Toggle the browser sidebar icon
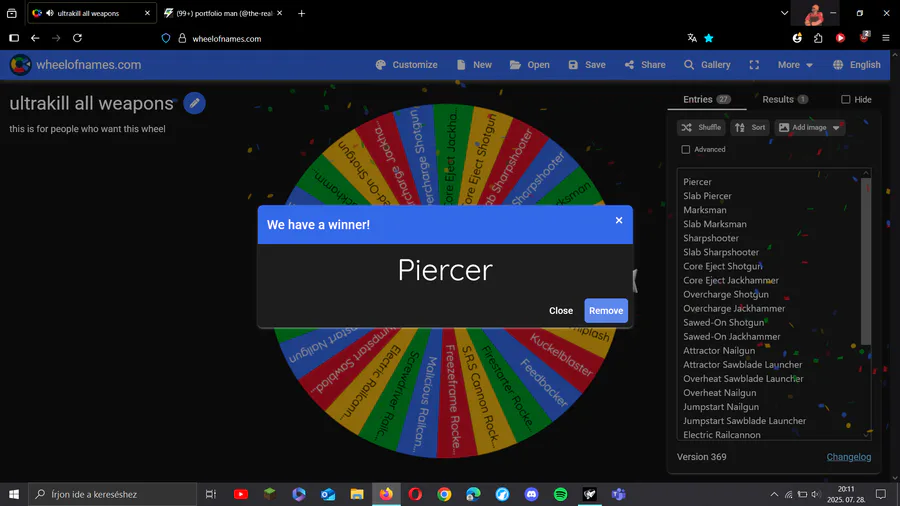 click(x=14, y=38)
